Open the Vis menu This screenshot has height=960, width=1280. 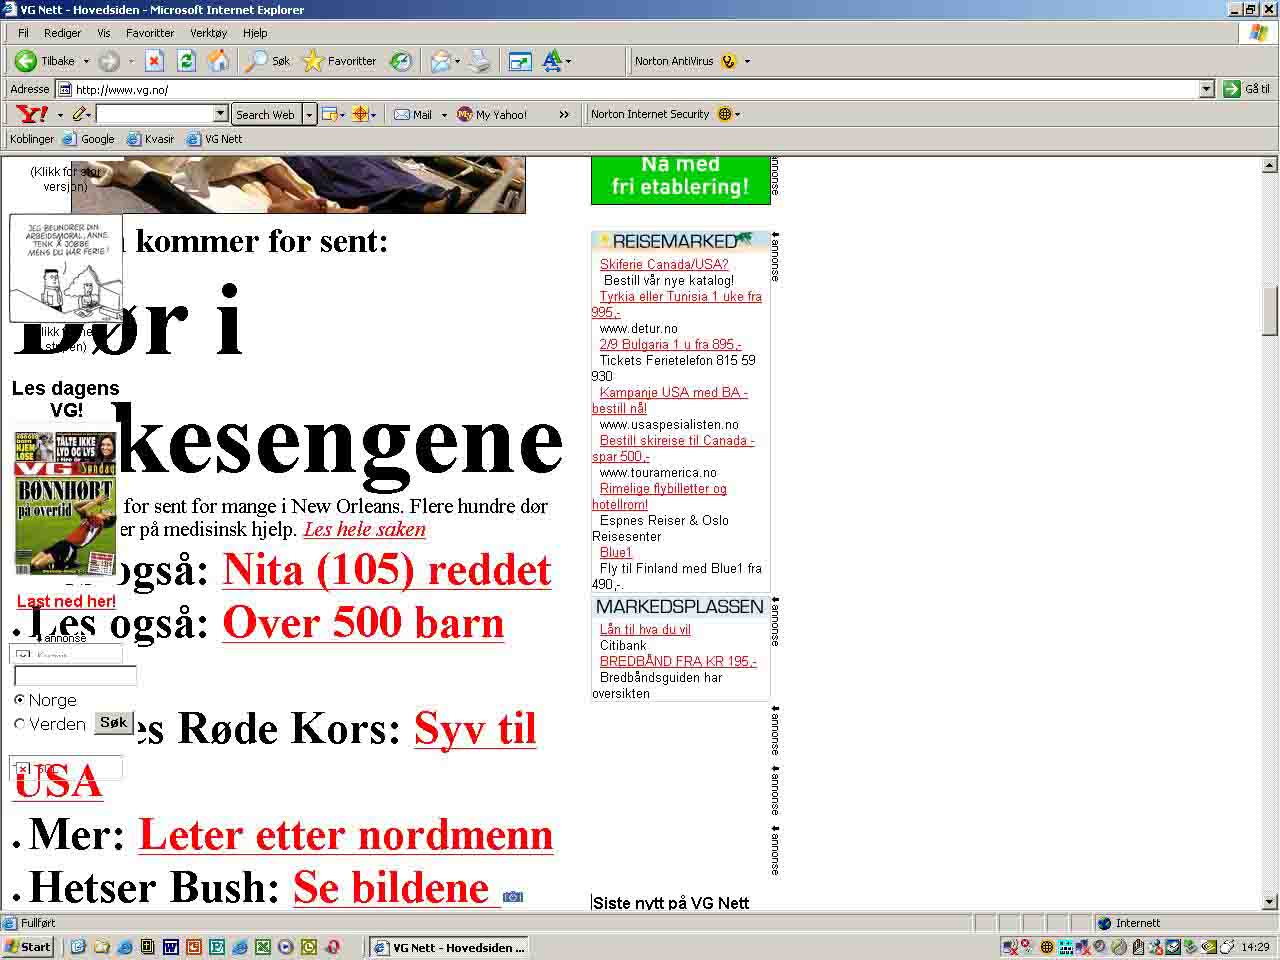tap(104, 33)
